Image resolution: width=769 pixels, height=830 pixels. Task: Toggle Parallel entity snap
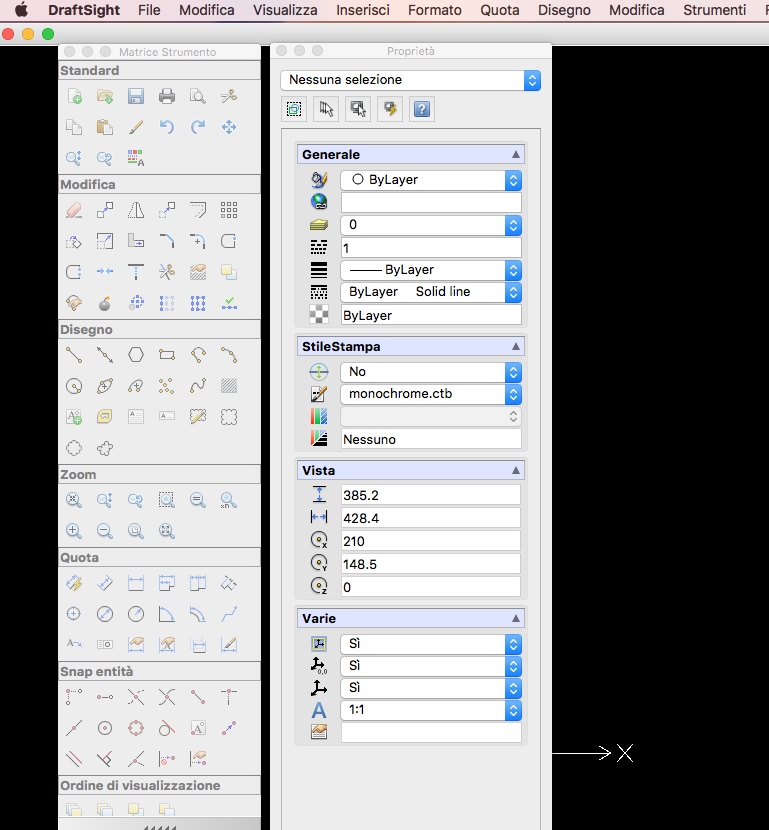point(74,759)
